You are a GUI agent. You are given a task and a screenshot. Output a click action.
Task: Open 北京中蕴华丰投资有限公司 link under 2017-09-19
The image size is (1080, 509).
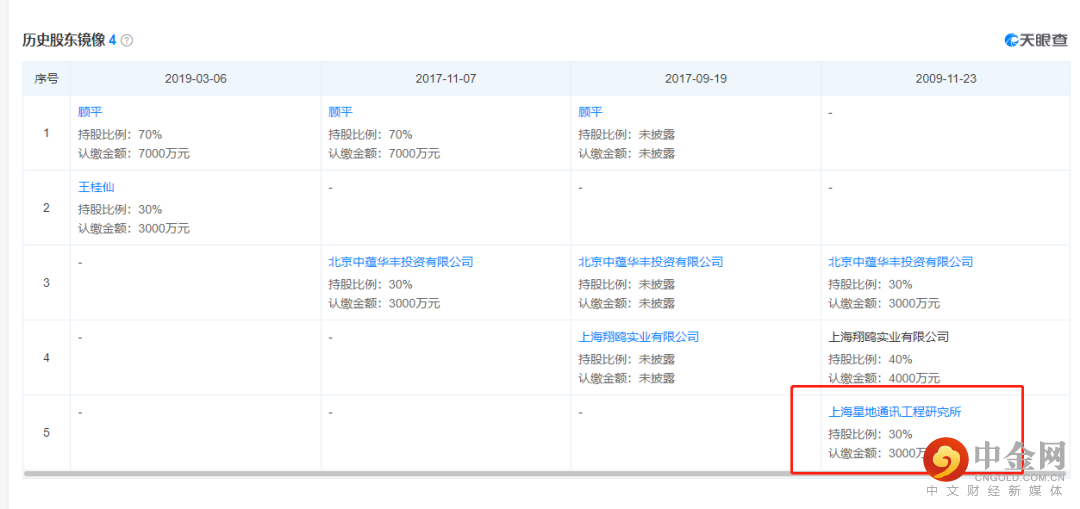(651, 262)
